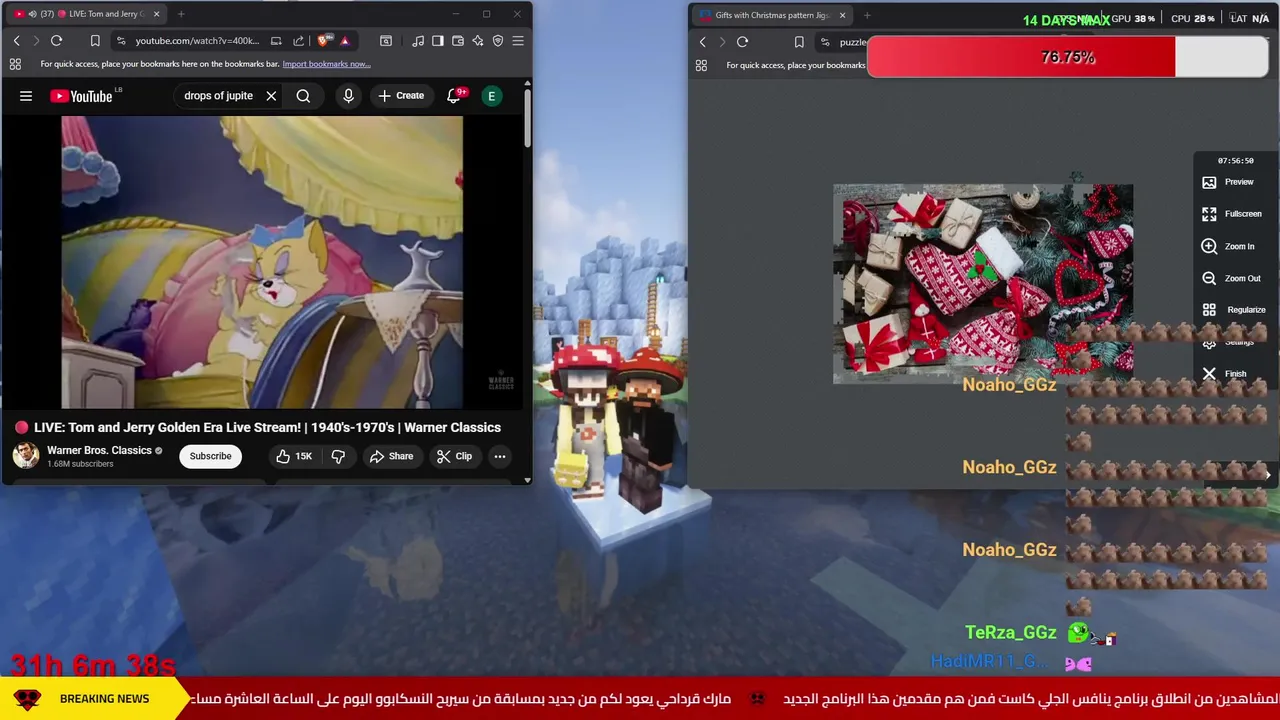Screen dimensions: 1280x720
Task: Run search with the magnifier button
Action: (x=303, y=96)
